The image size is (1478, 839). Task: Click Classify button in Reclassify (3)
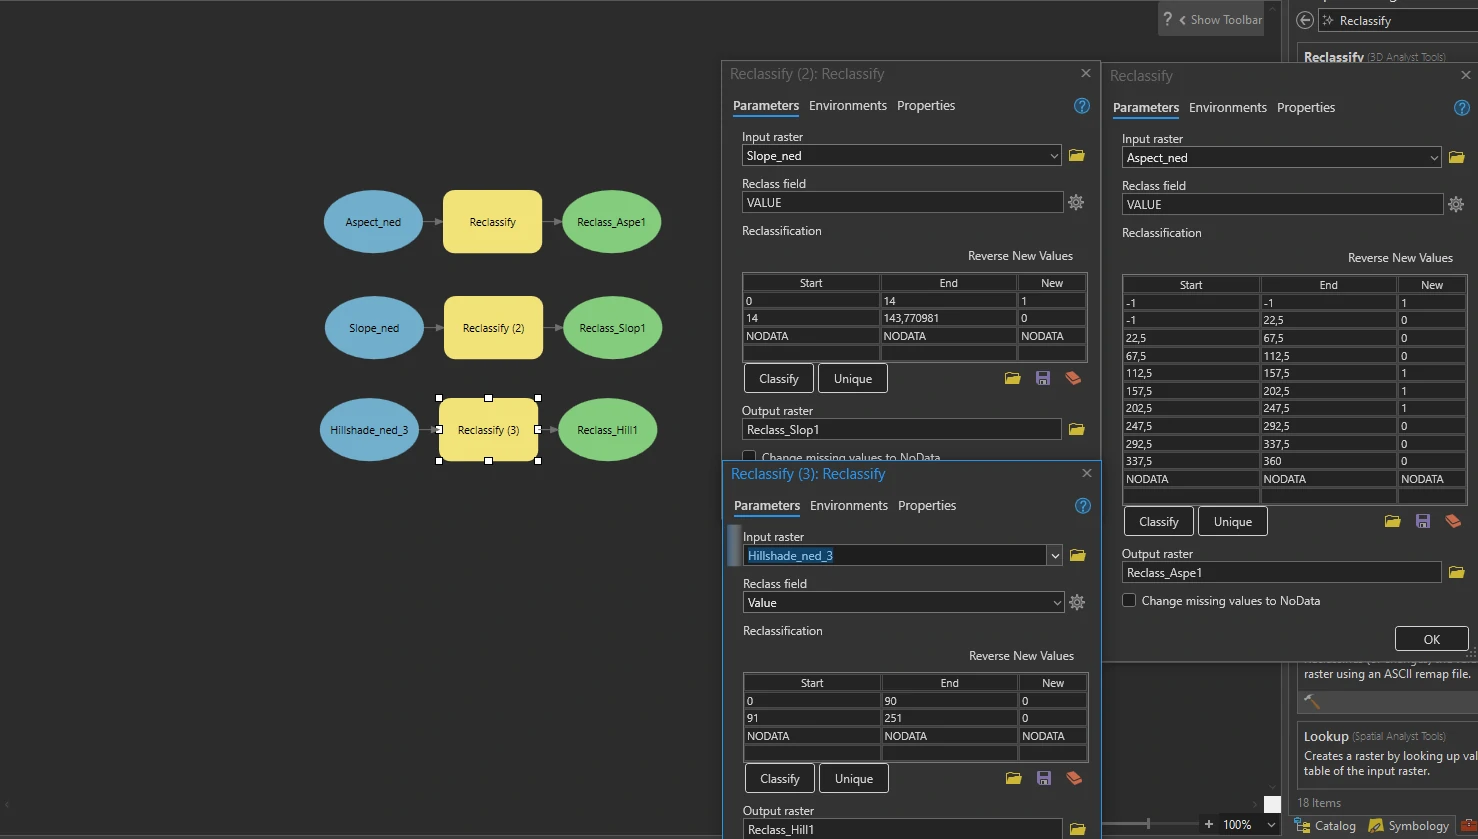[779, 778]
